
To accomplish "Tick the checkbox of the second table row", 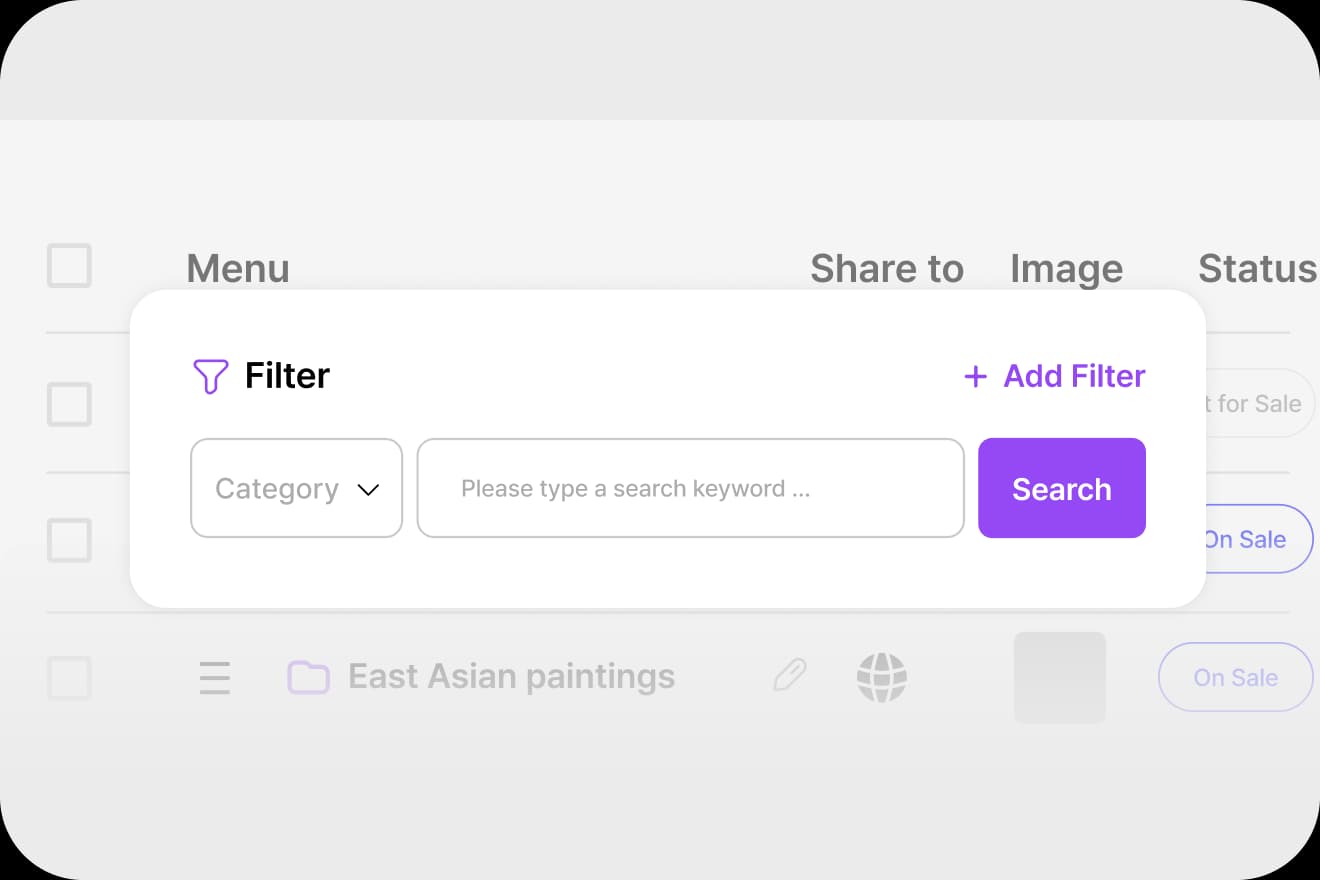I will pos(70,540).
